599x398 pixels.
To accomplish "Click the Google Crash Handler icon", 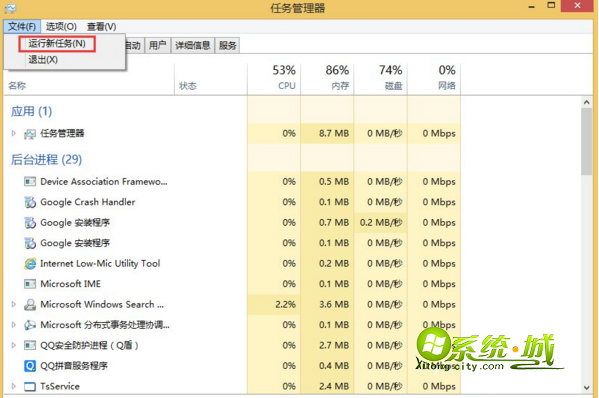I will point(30,202).
